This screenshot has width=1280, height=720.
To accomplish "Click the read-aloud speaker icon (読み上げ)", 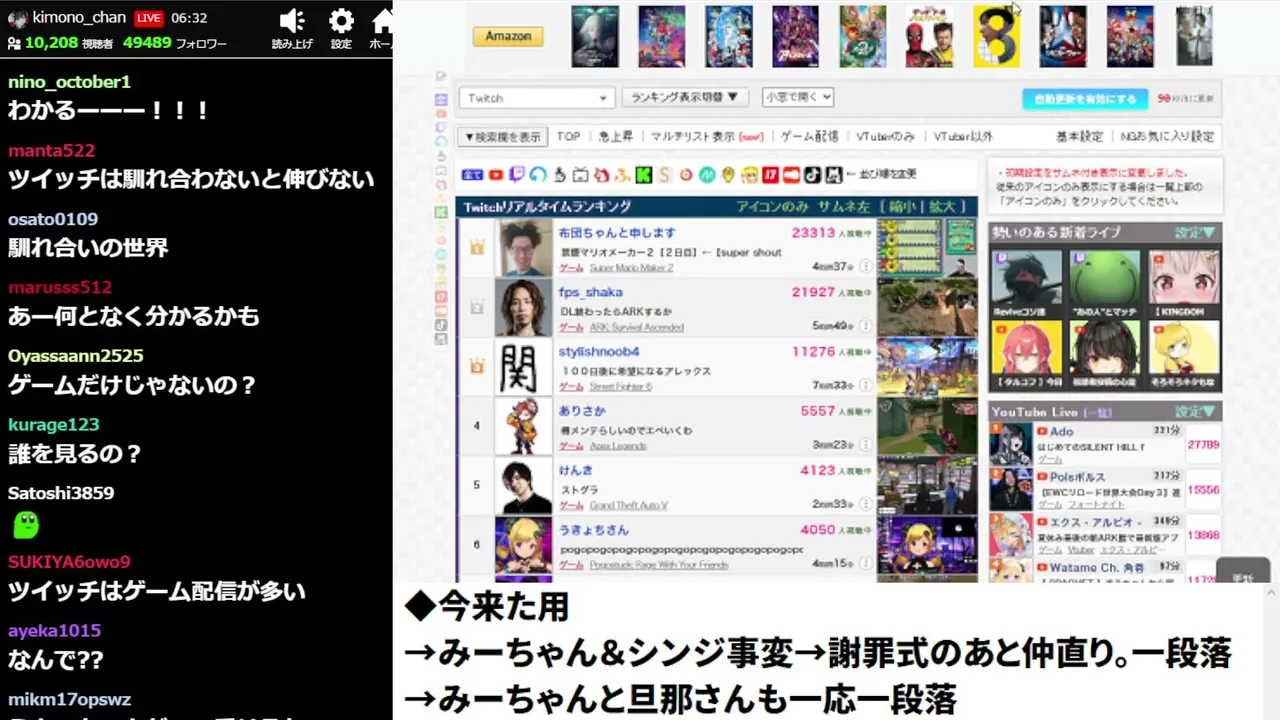I will tap(292, 21).
